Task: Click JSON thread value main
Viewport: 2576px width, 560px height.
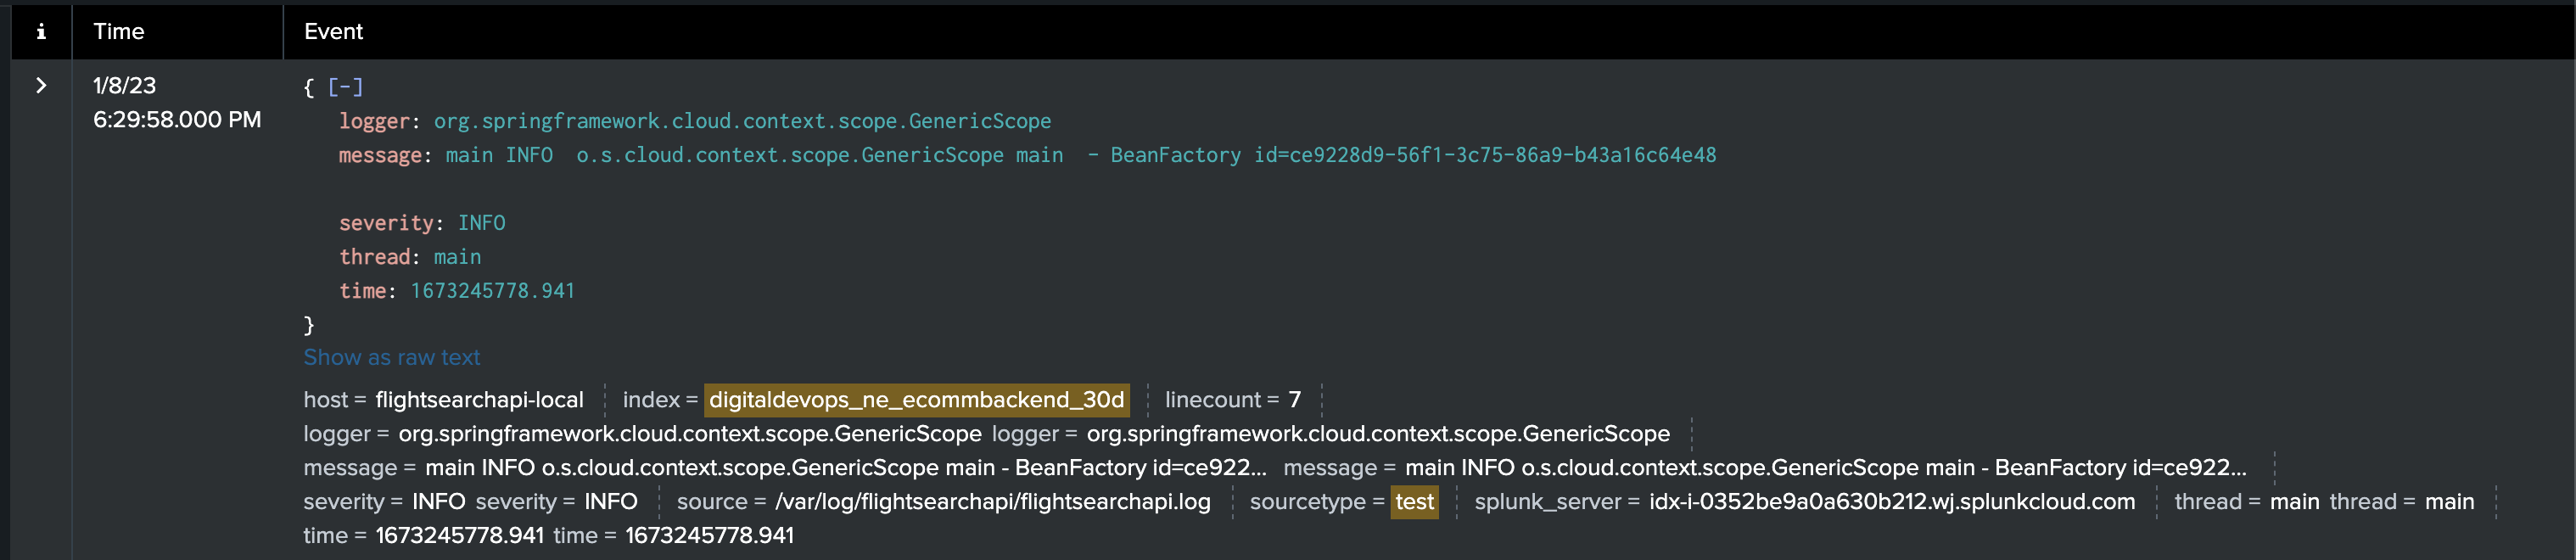Action: tap(457, 257)
